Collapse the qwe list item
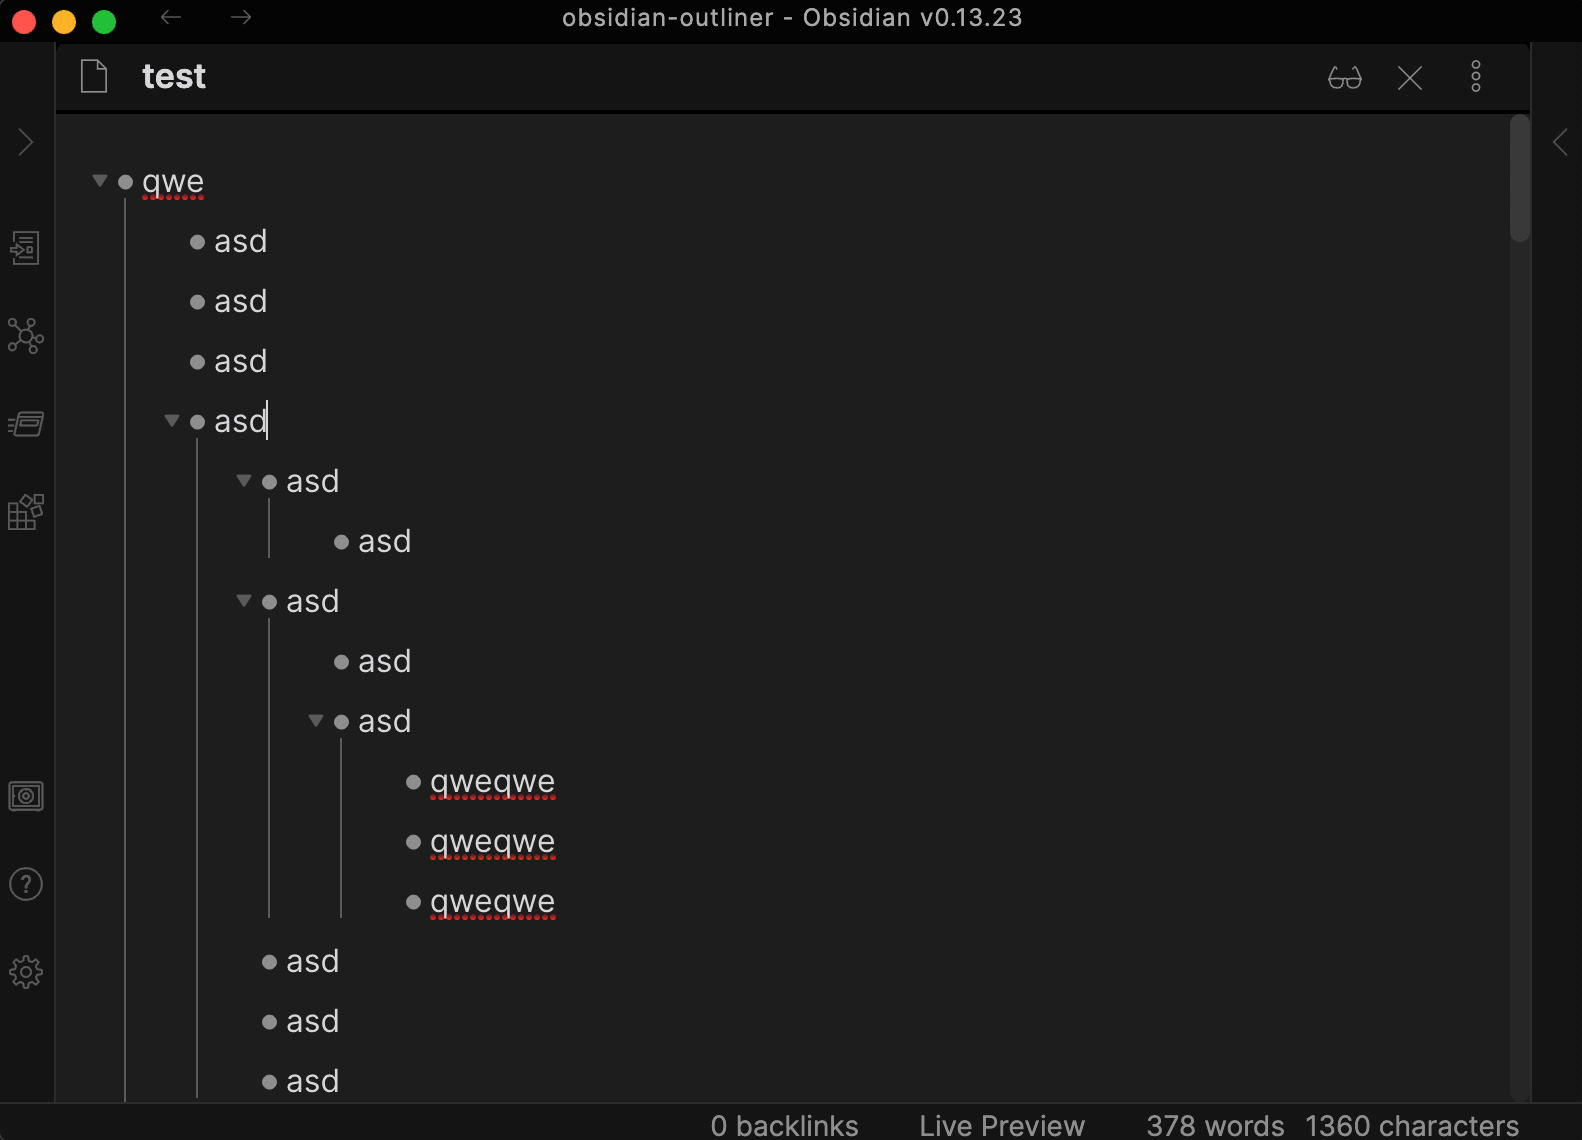 tap(100, 181)
